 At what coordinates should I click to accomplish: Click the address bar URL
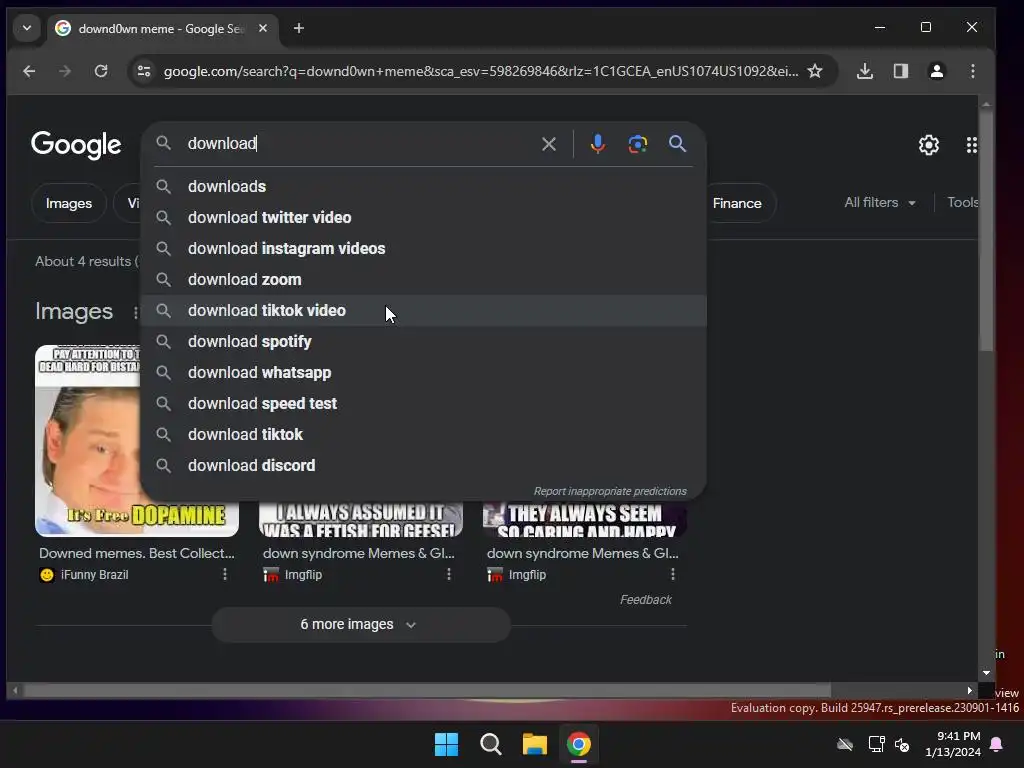[x=481, y=71]
